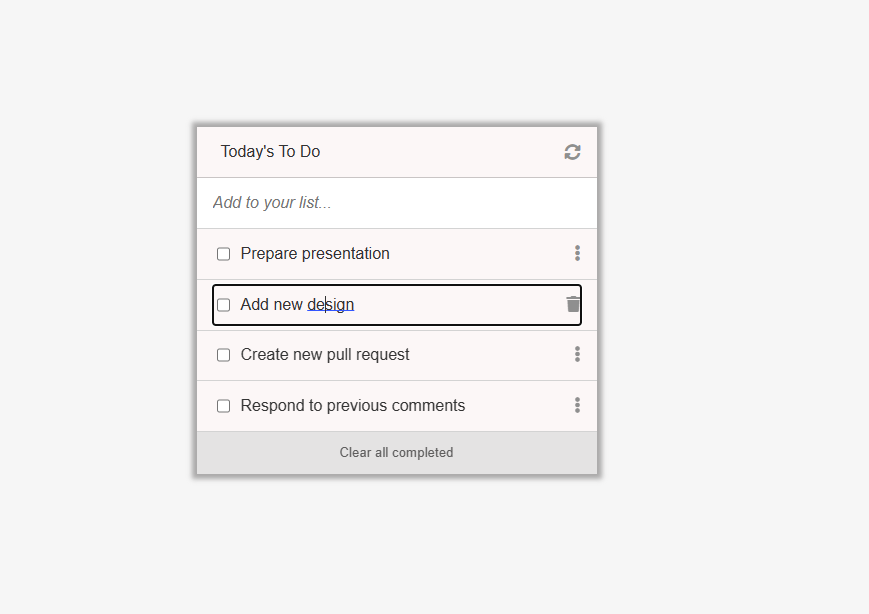Select the Respond to previous comments task text
This screenshot has height=614, width=869.
(352, 406)
